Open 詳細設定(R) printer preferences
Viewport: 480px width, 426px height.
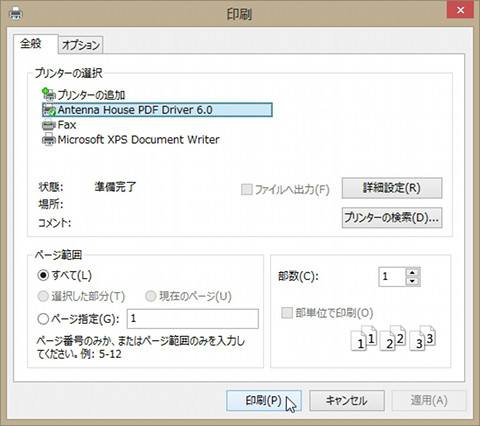[392, 188]
